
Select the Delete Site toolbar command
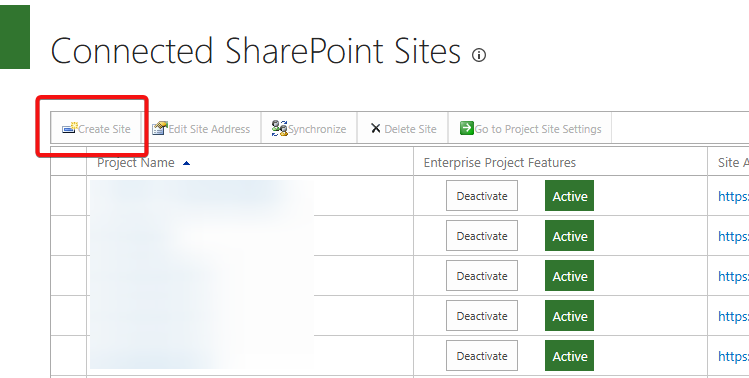(403, 129)
